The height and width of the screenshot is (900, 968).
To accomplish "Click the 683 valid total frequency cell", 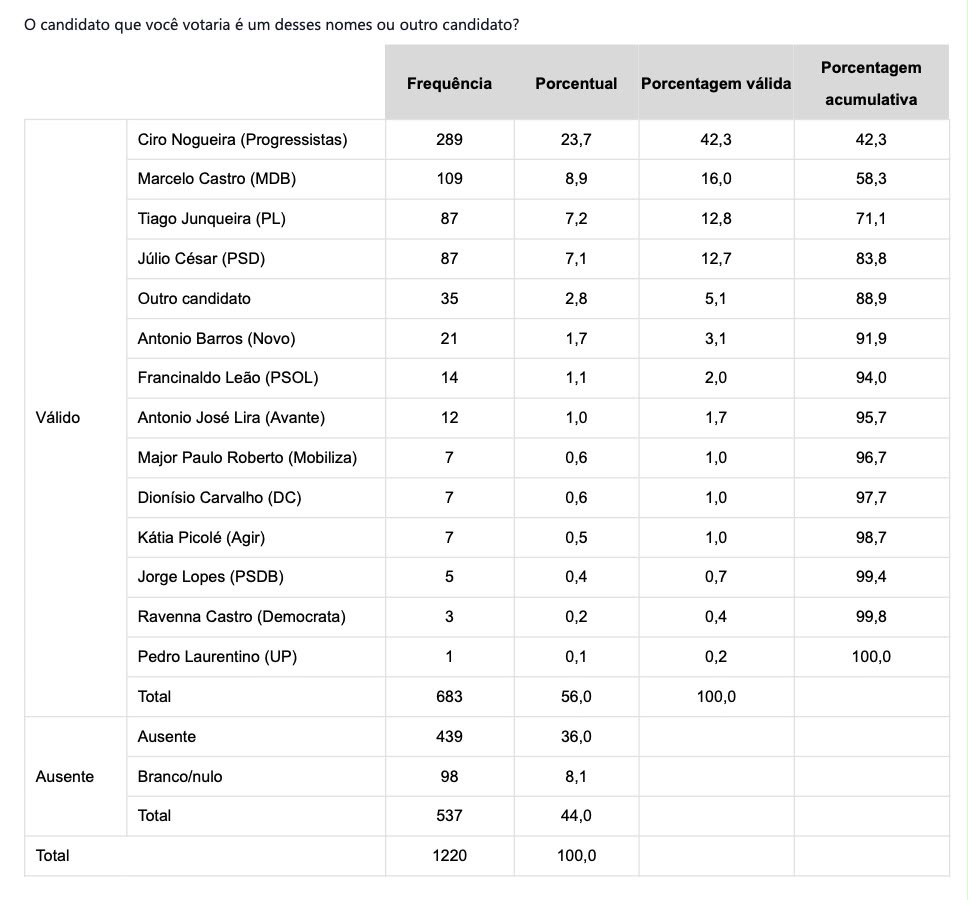I will [449, 697].
